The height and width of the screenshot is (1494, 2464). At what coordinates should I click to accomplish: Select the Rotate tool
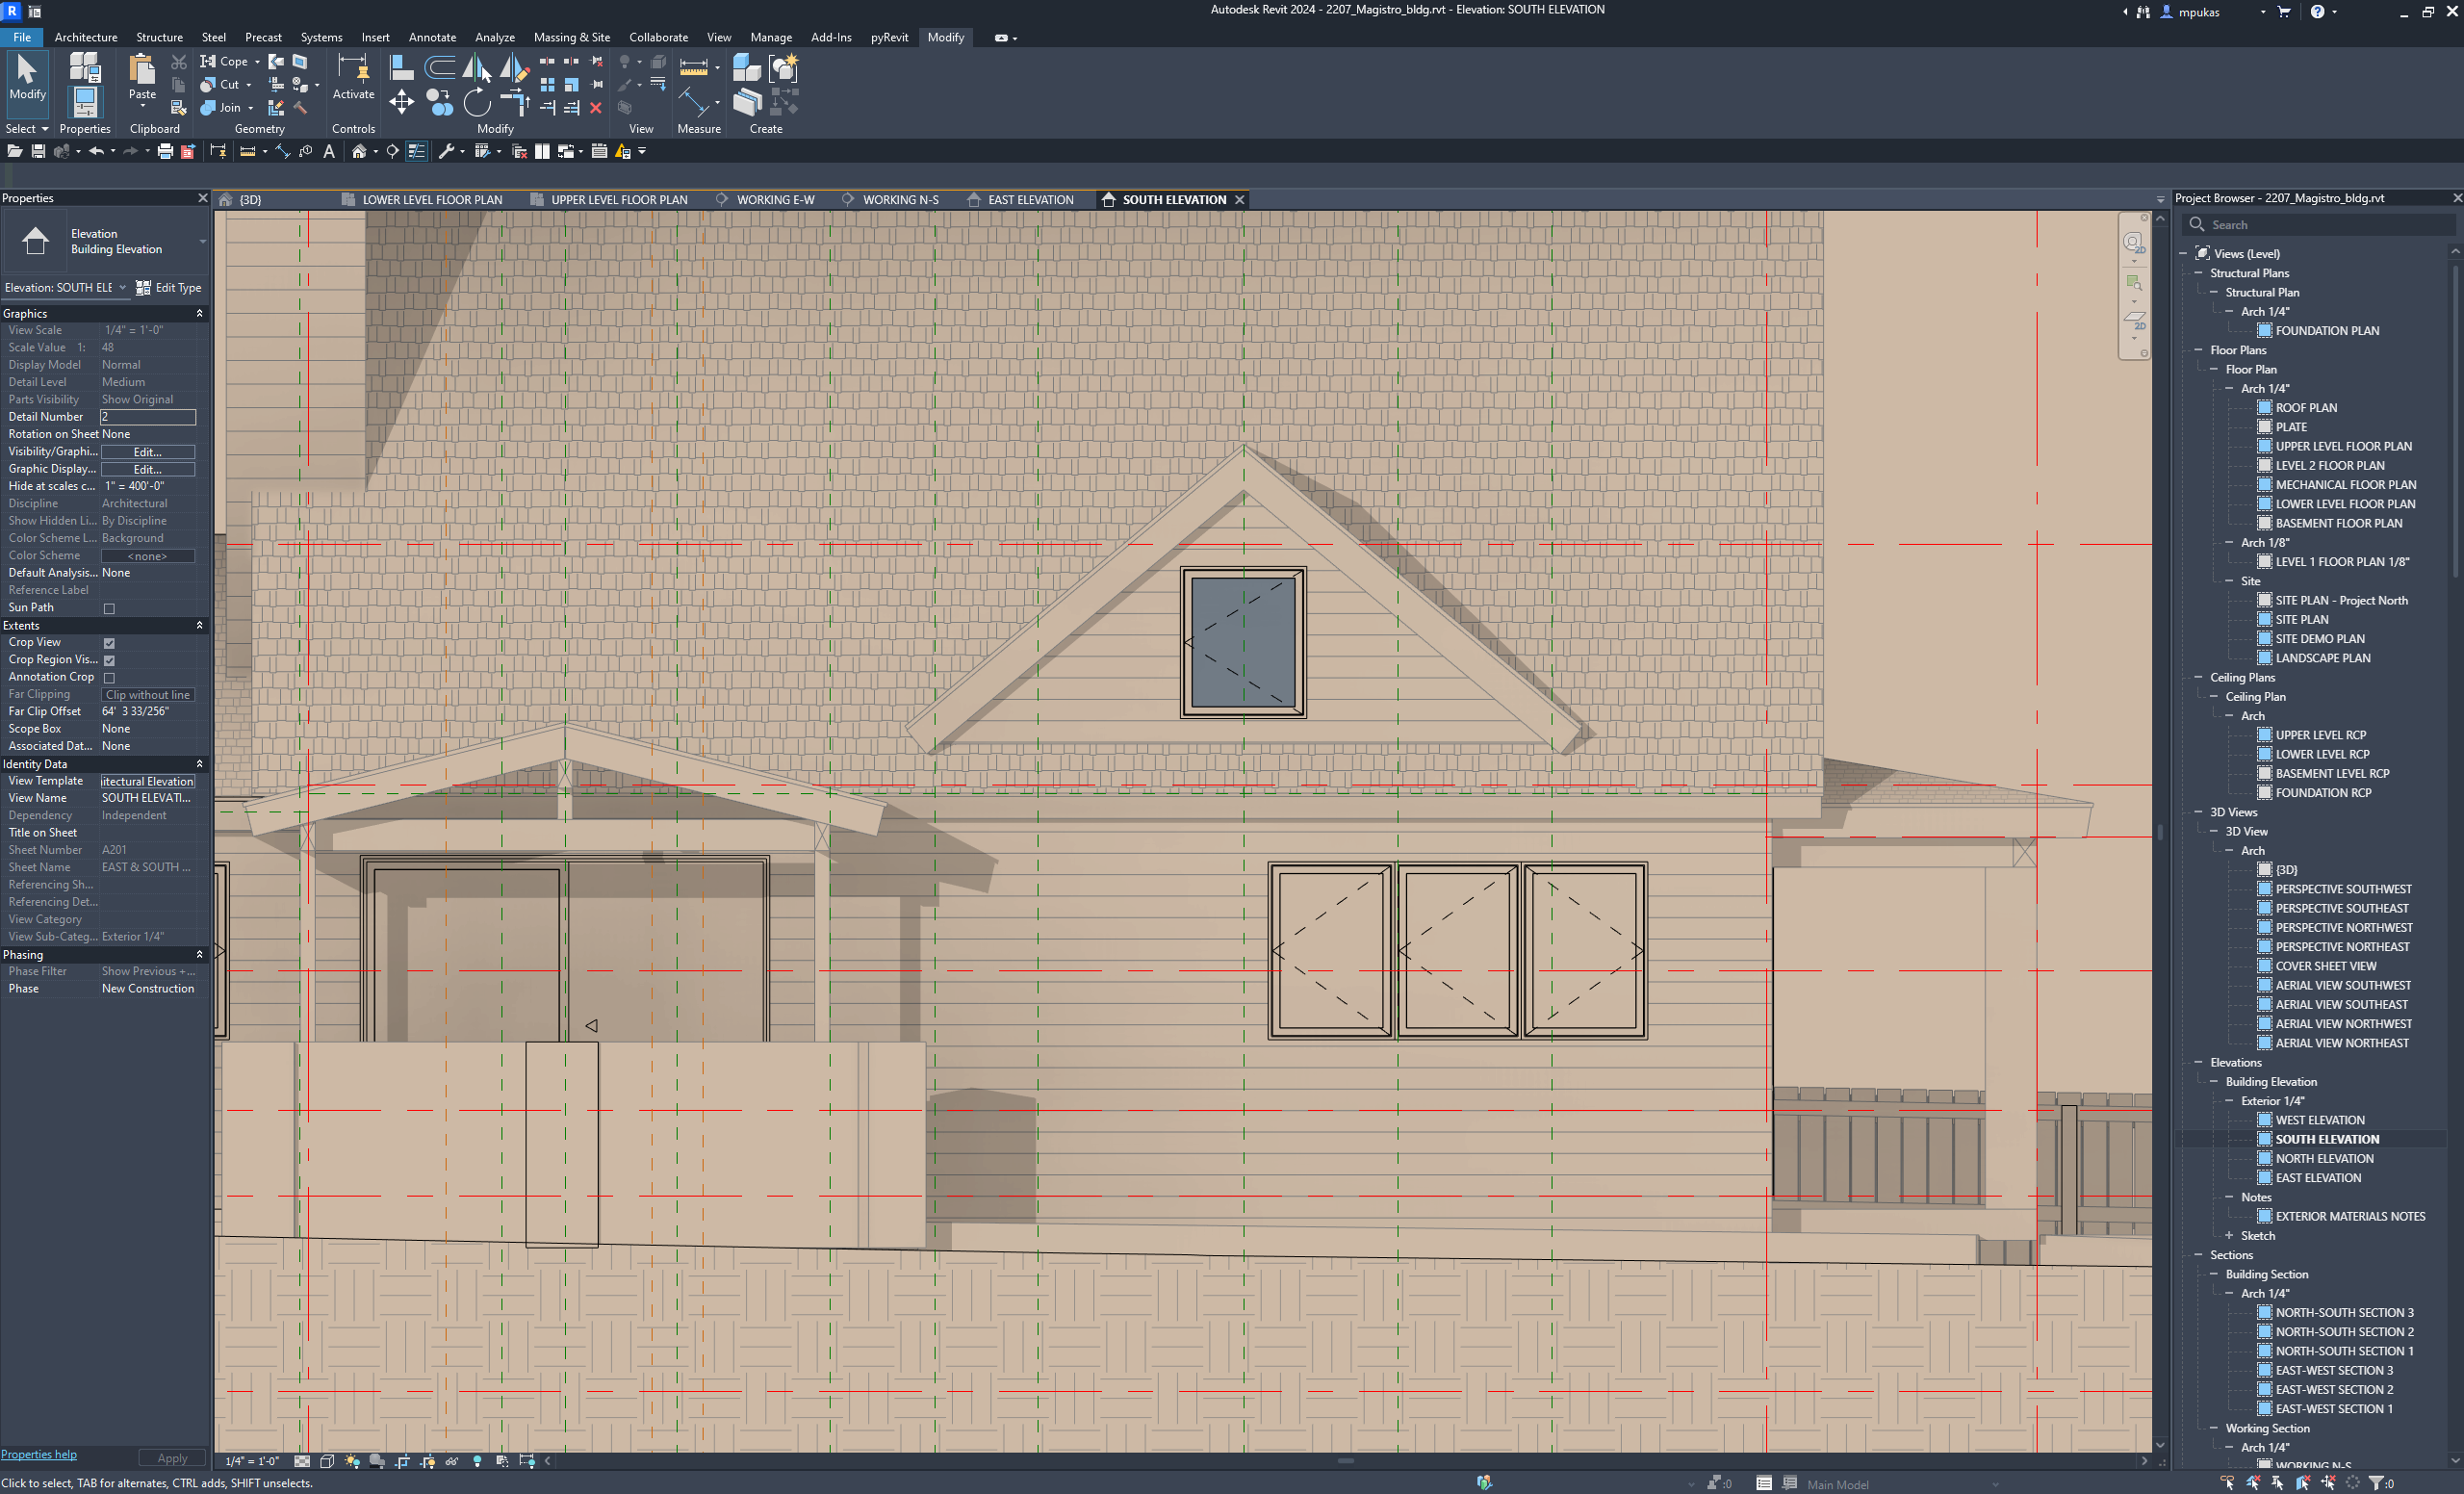click(478, 101)
